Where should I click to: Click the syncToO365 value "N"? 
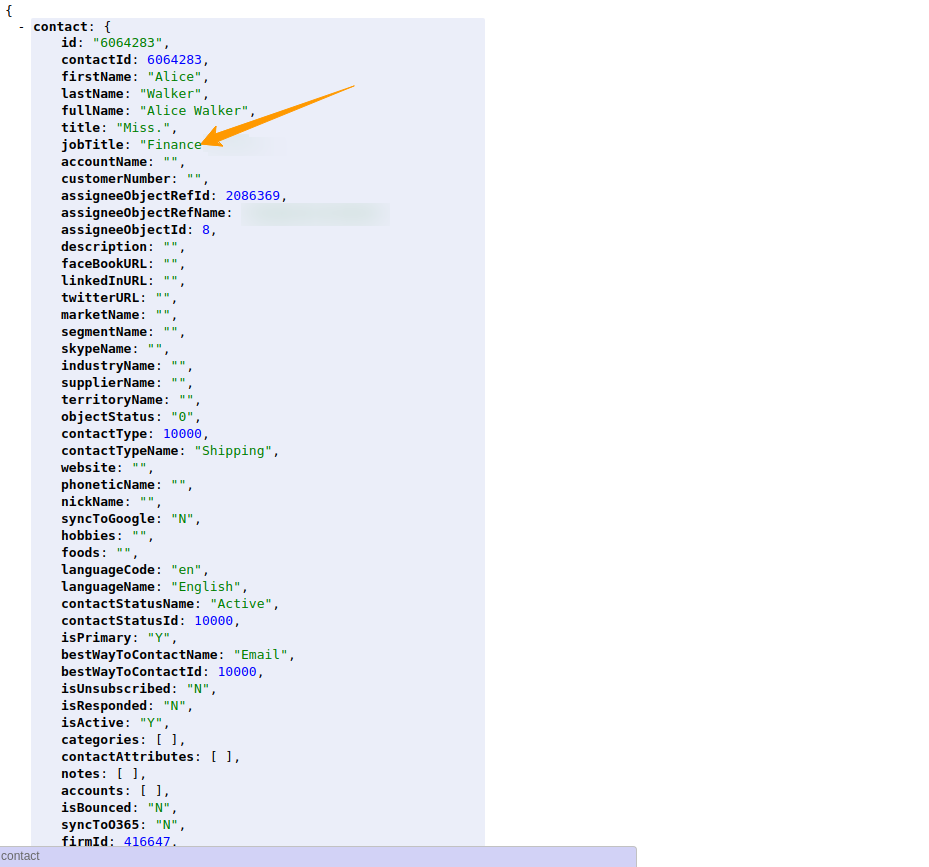coord(166,825)
